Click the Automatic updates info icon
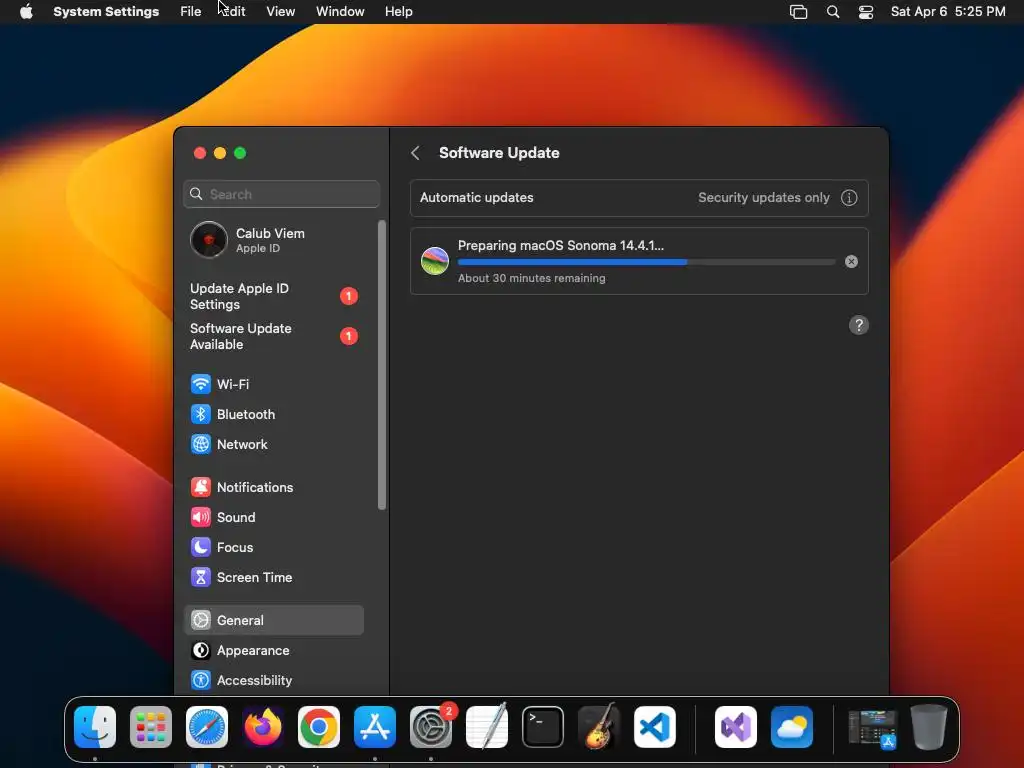Screen dimensions: 1024x768 click(848, 198)
